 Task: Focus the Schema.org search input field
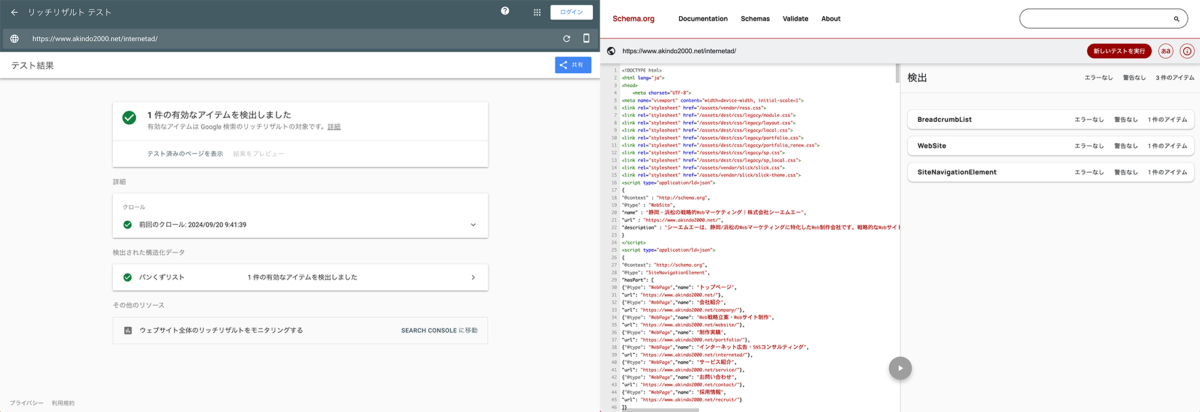[x=1095, y=19]
